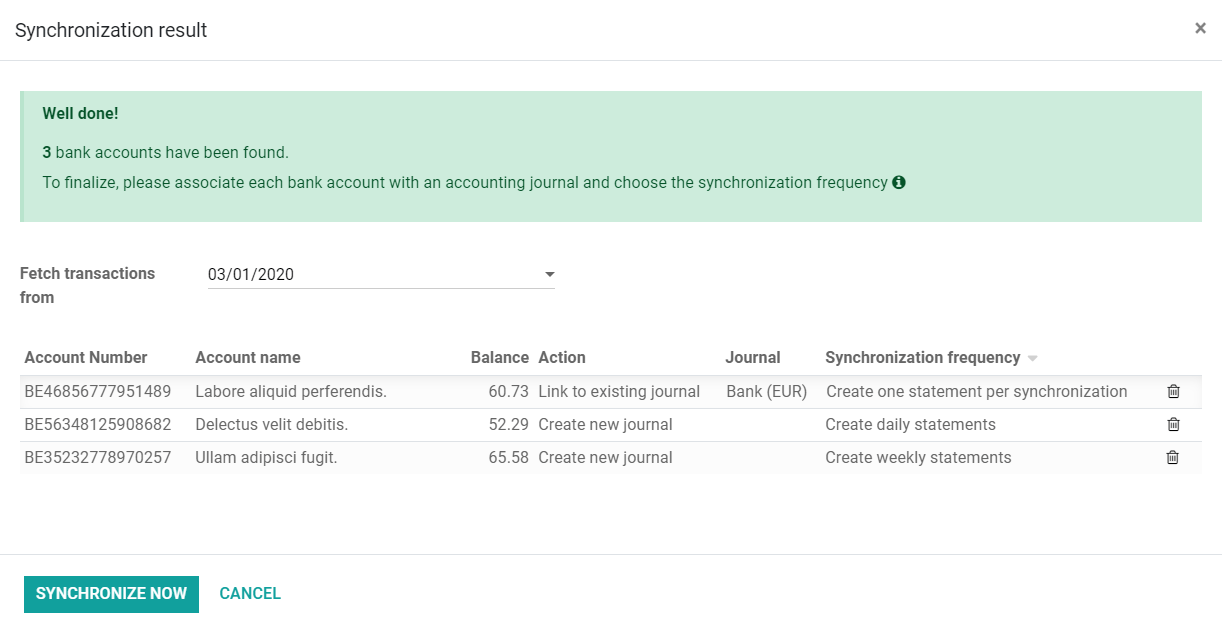This screenshot has width=1222, height=640.
Task: Sort by Account name column header
Action: (x=248, y=357)
